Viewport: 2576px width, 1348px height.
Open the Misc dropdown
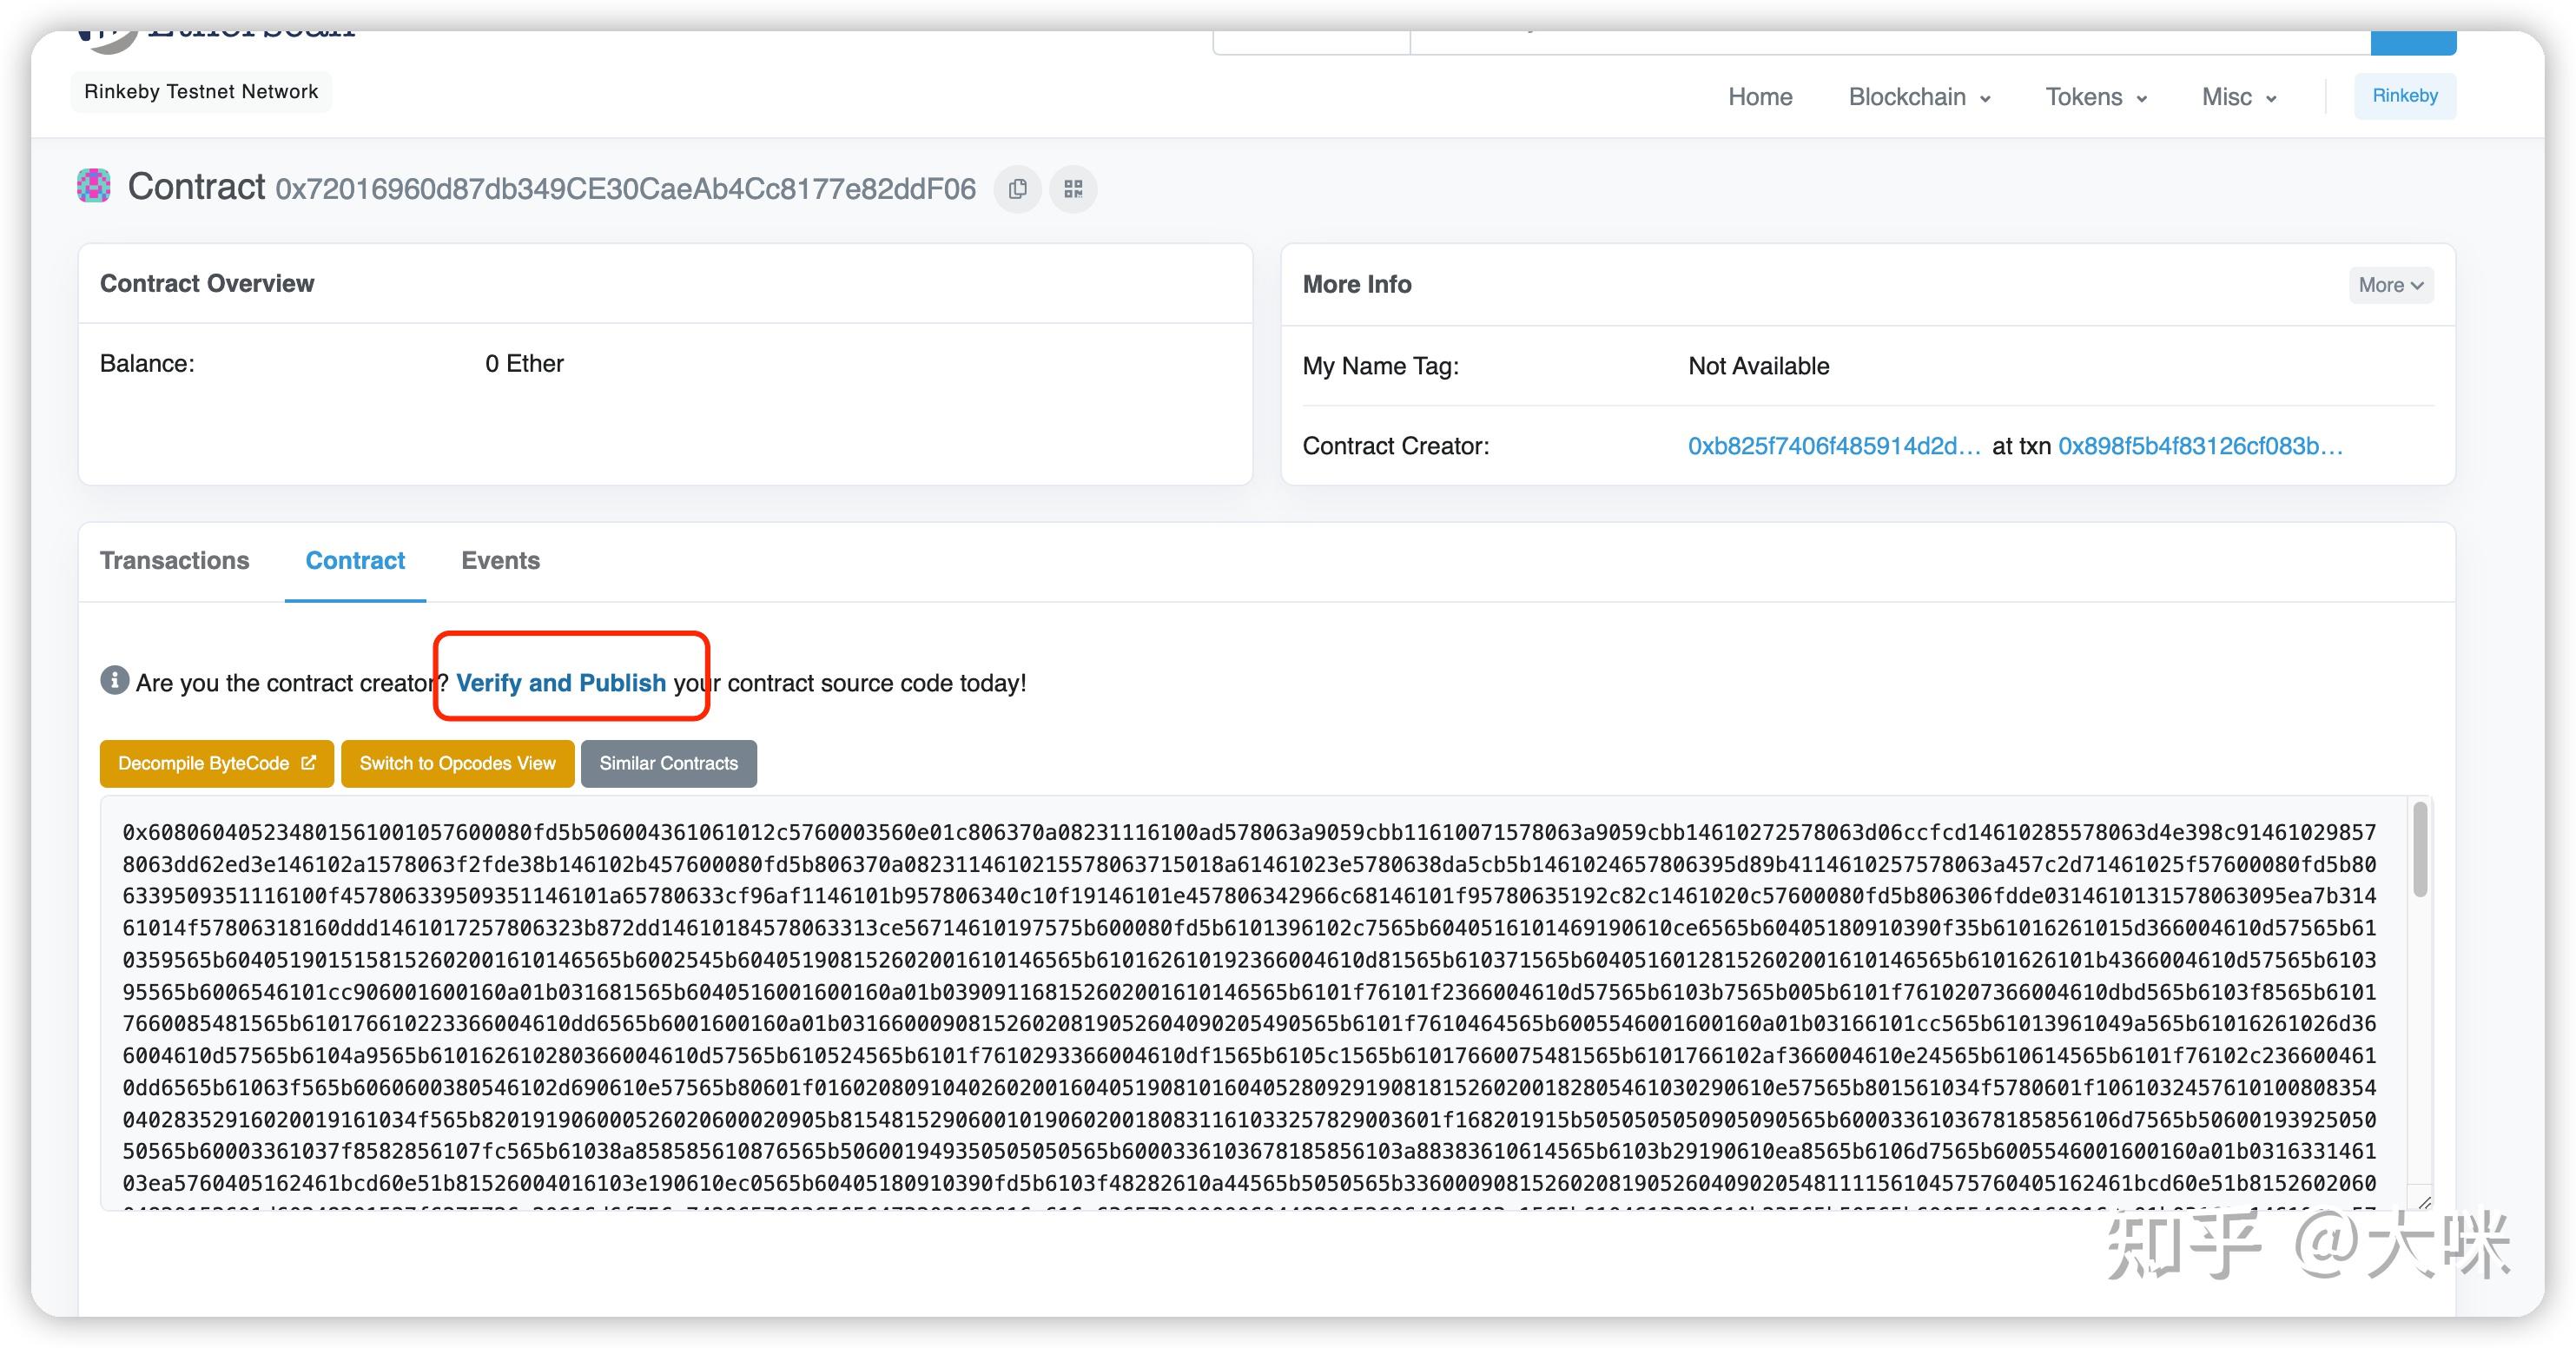2237,96
